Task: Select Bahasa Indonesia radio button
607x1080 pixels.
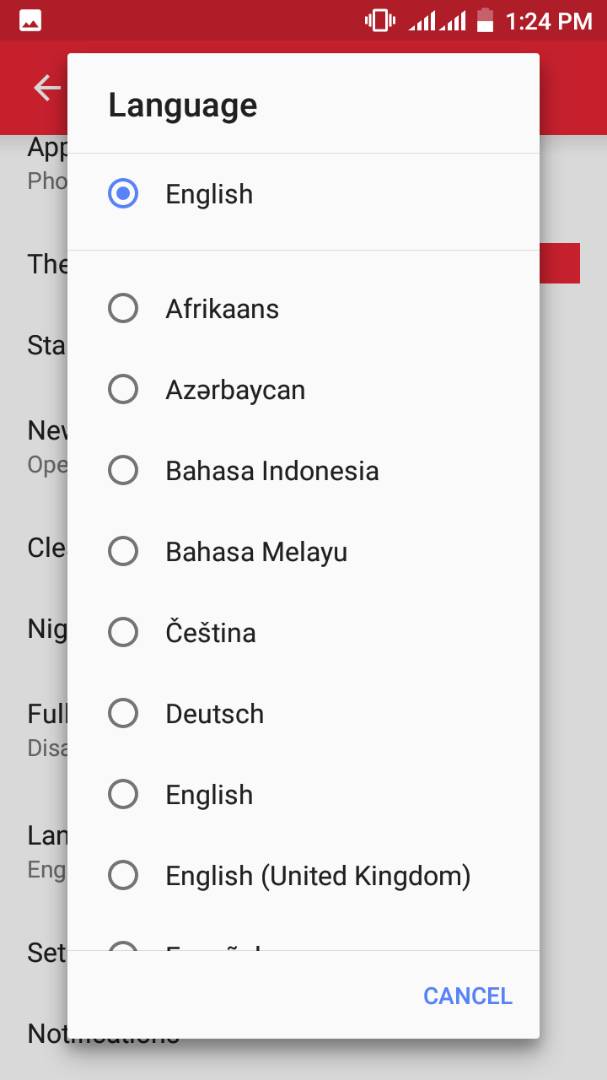Action: 123,470
